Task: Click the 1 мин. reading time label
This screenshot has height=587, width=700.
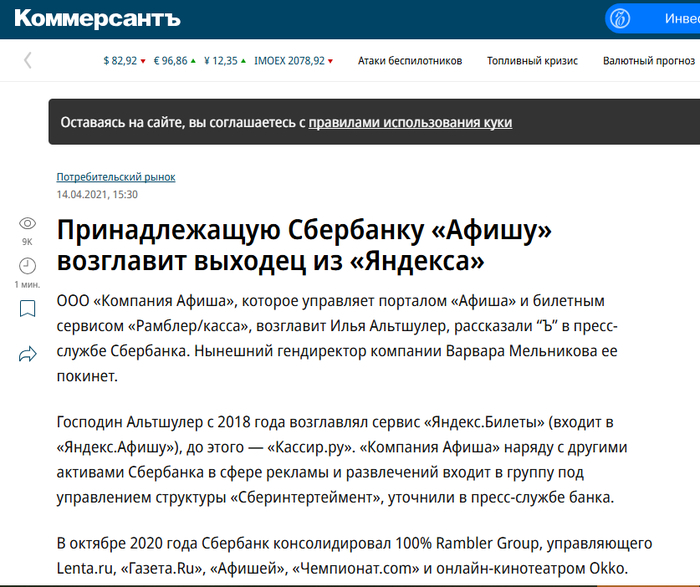Action: coord(27,284)
